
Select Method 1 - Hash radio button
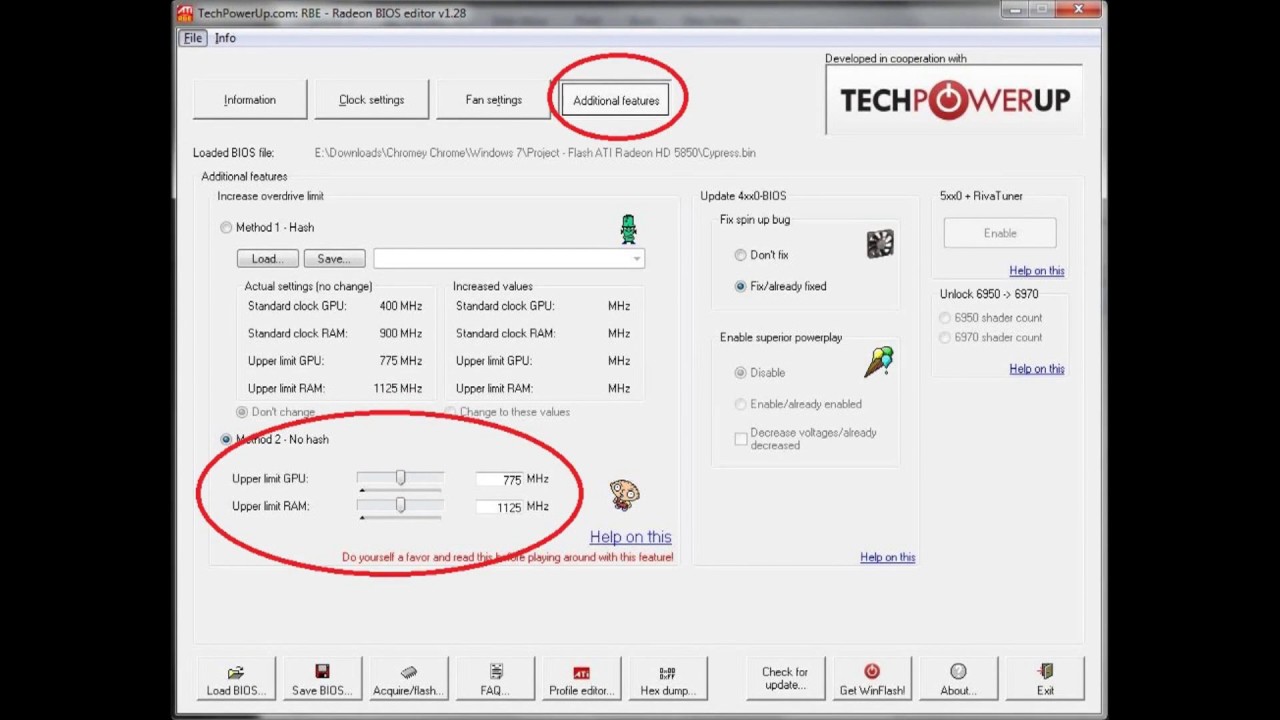click(226, 228)
